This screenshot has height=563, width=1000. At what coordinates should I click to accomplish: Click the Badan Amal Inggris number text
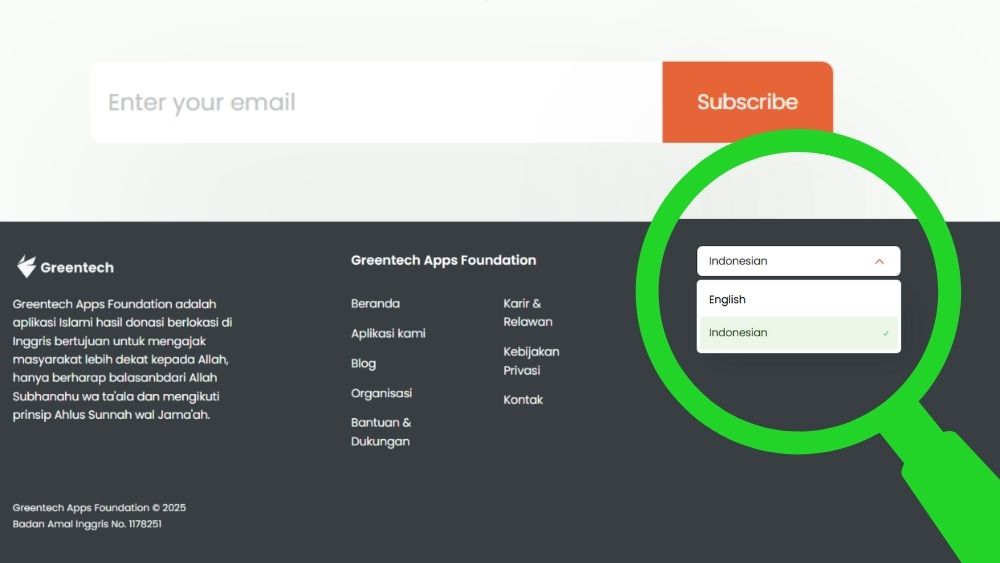click(87, 524)
